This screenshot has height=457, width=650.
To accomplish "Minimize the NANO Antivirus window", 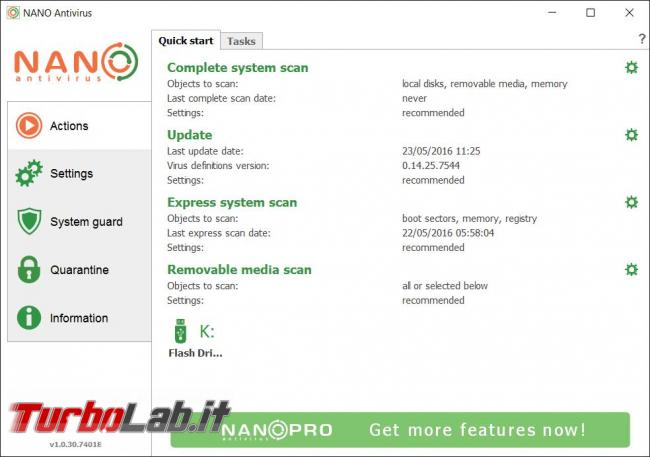I will 552,12.
